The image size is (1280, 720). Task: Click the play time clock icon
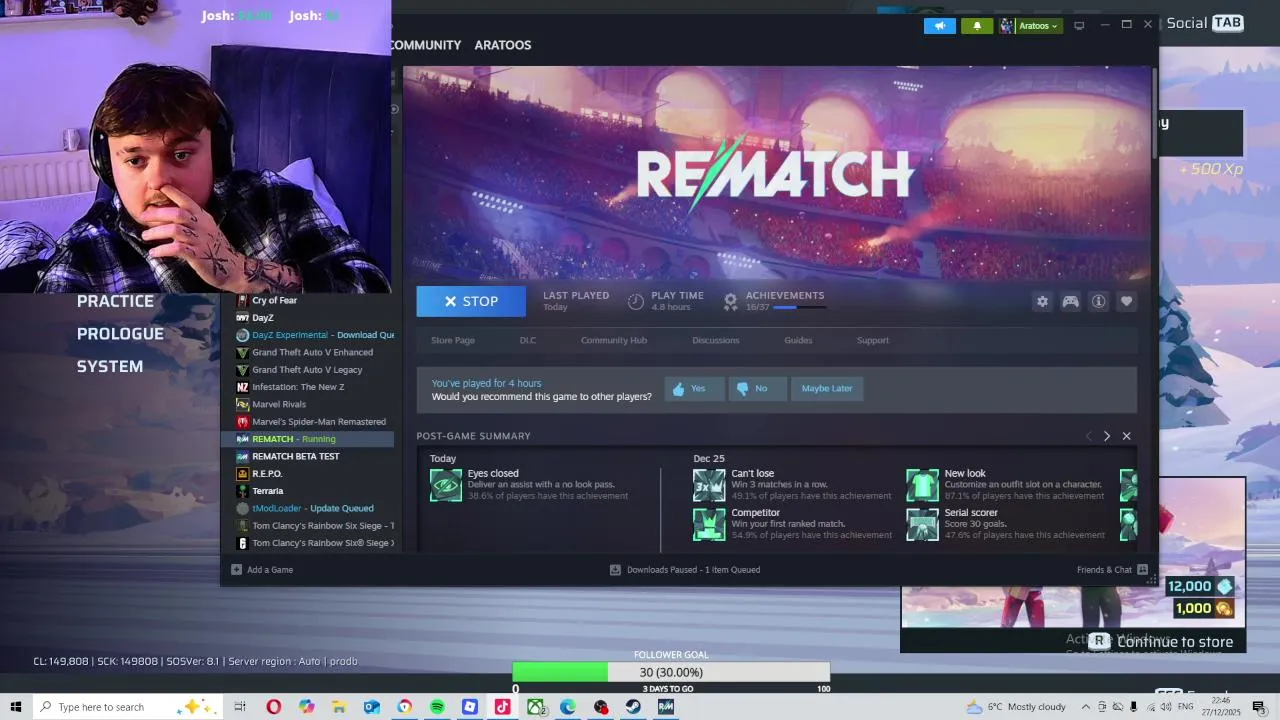point(636,301)
